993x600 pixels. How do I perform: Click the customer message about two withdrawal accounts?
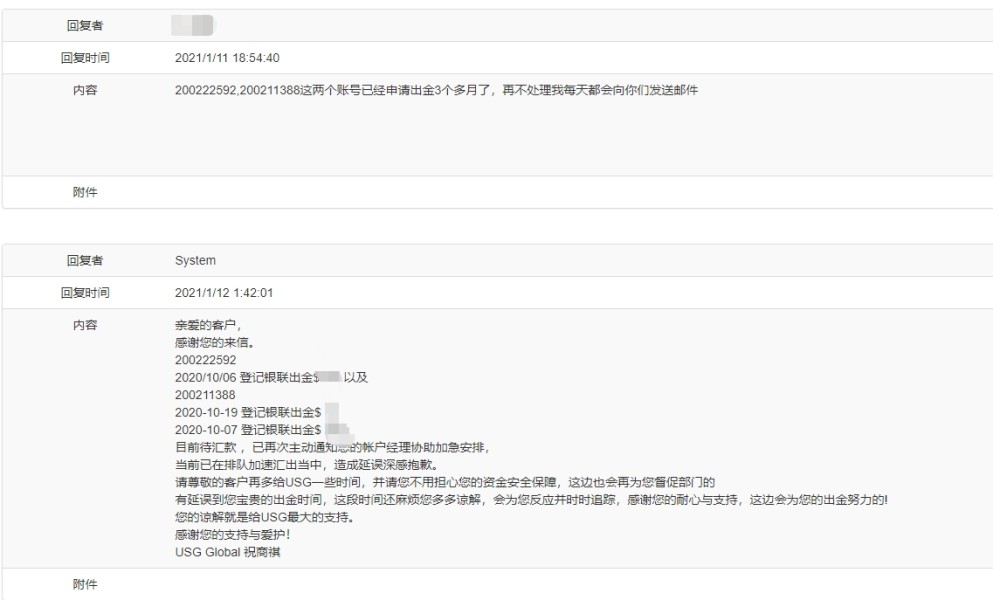coord(436,91)
